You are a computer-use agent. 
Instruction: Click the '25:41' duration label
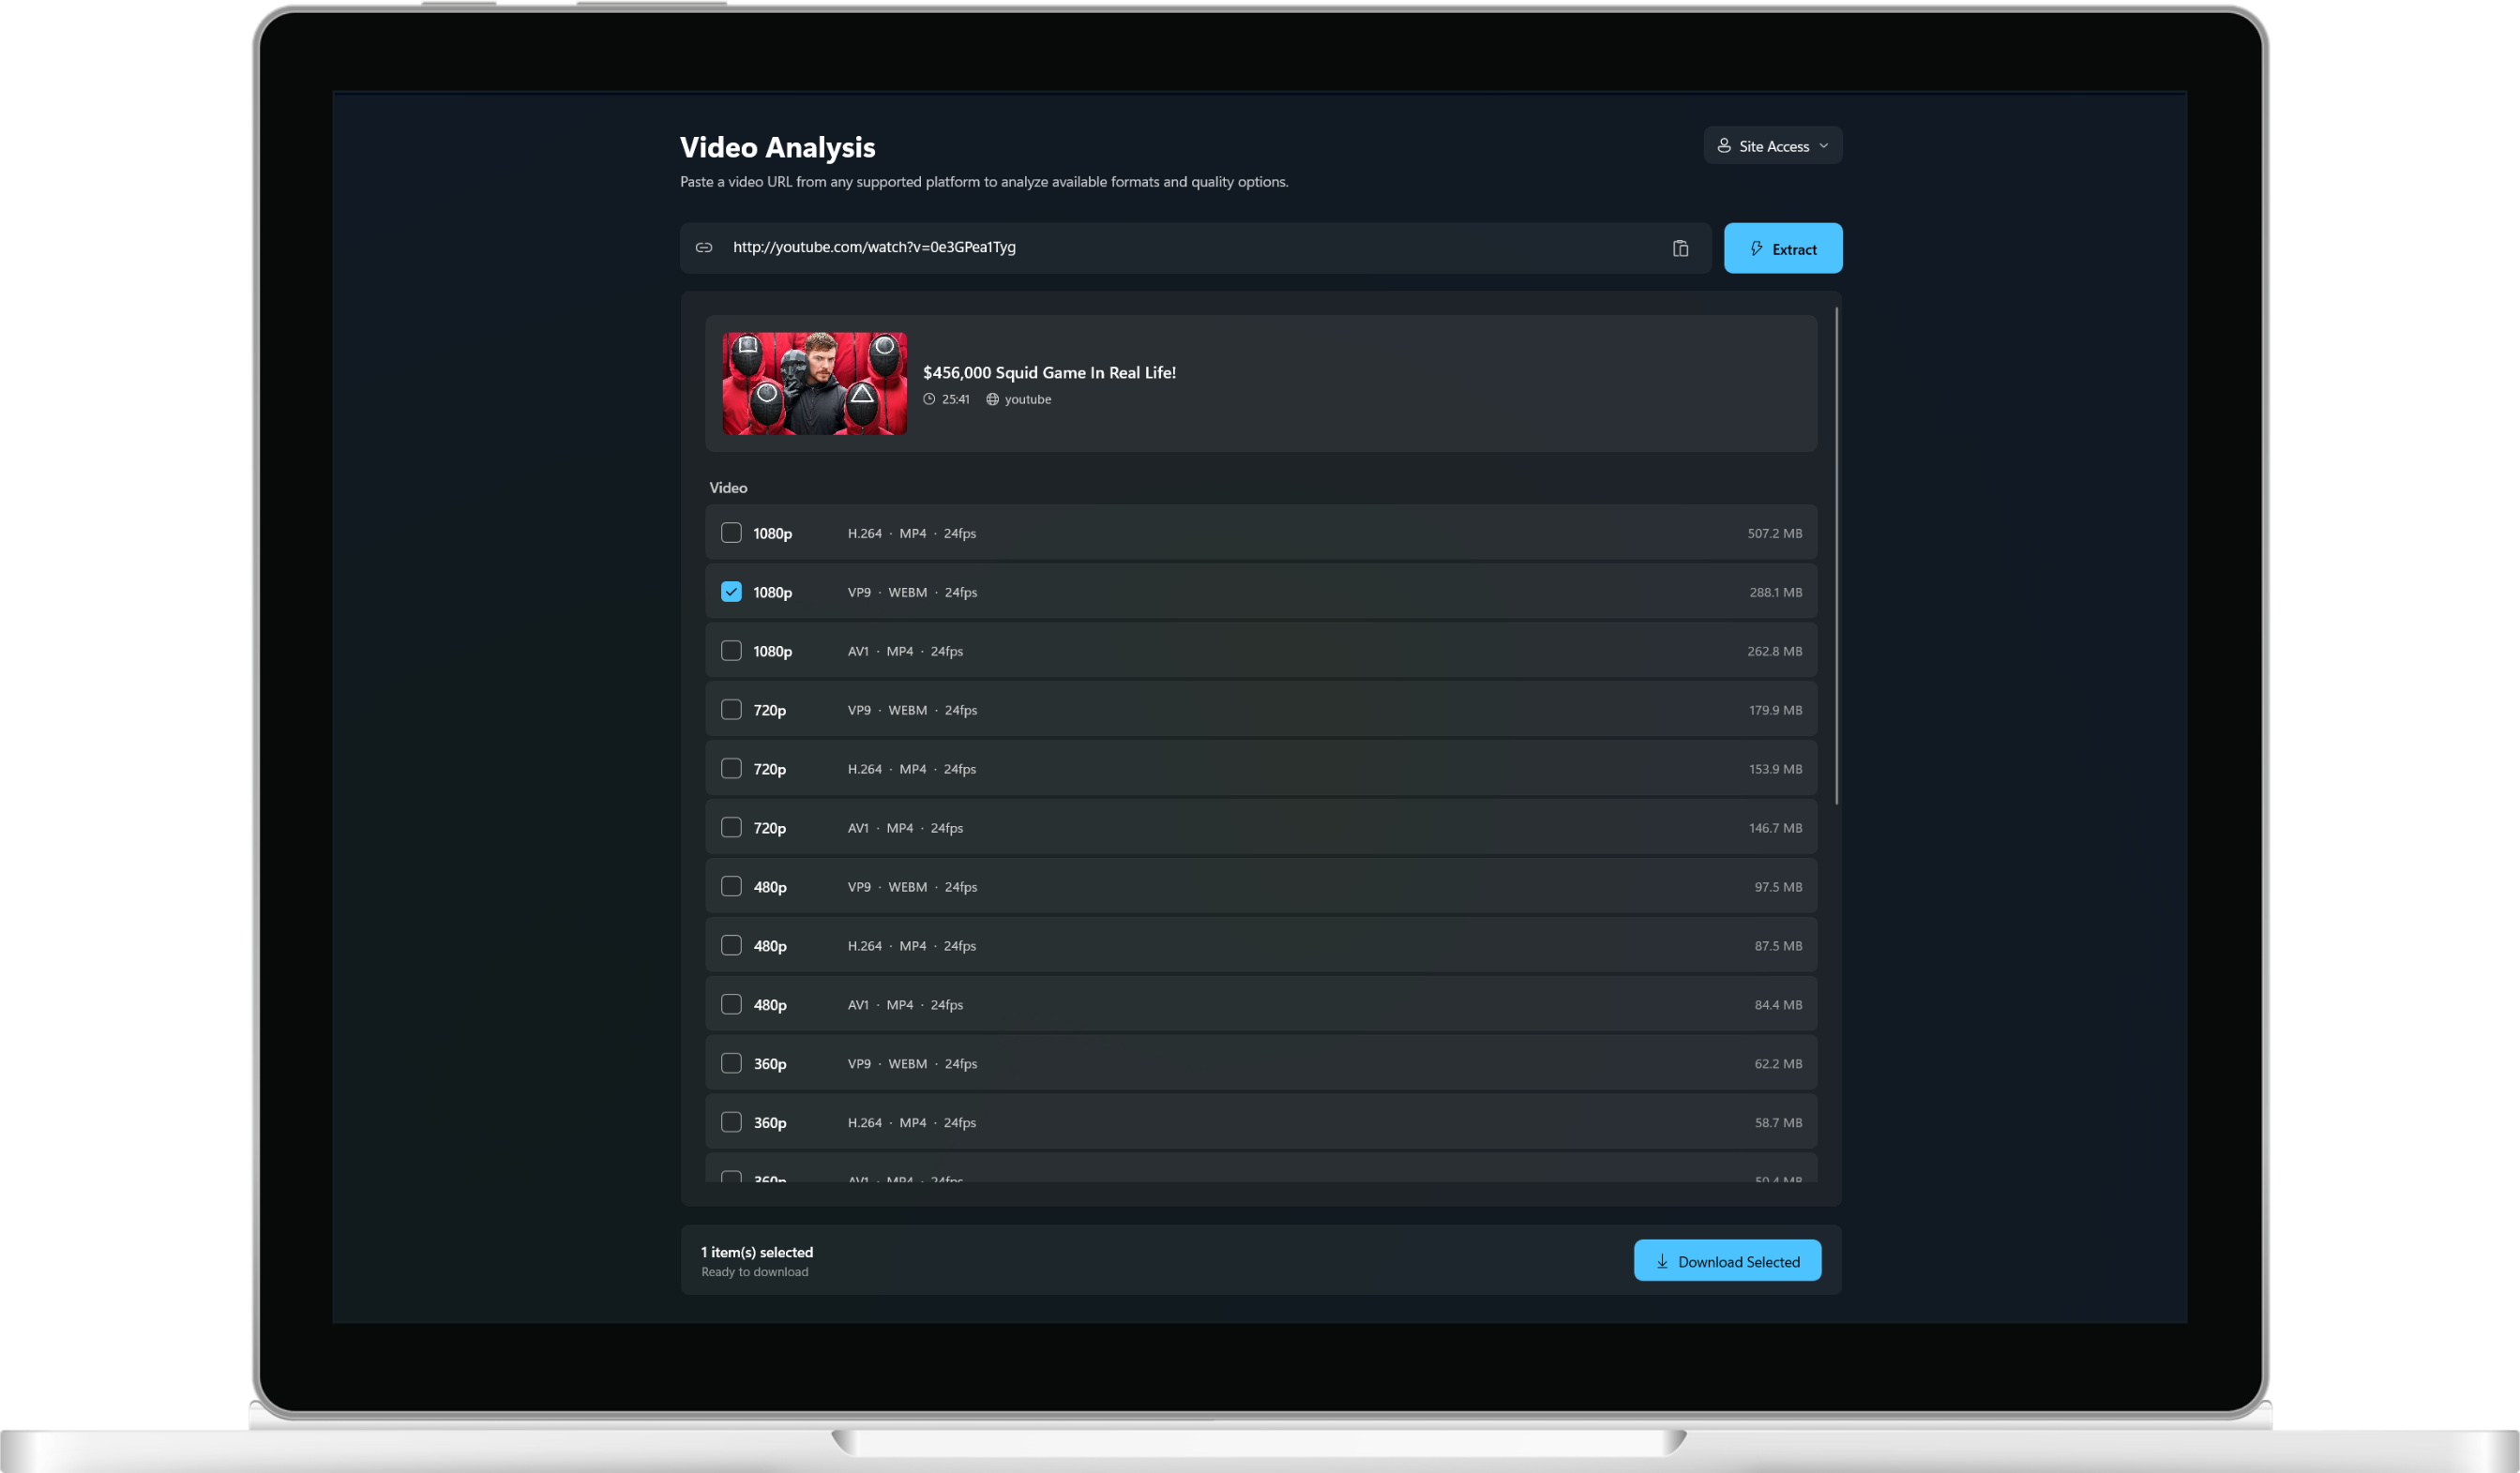[955, 399]
